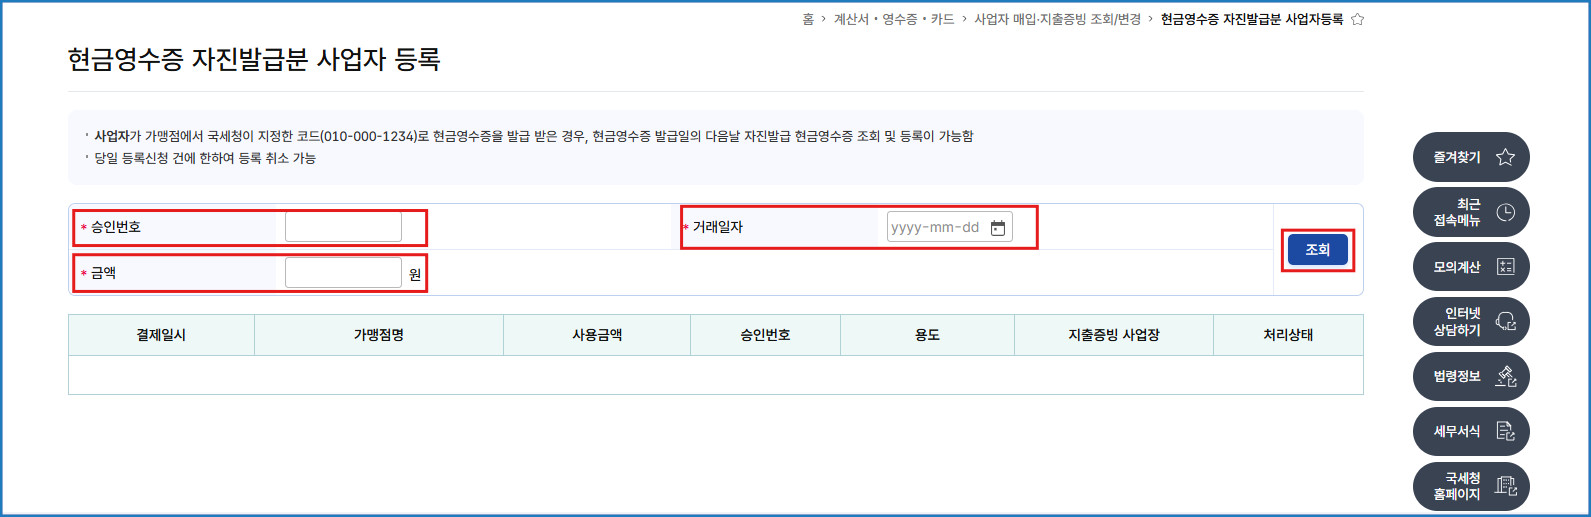The width and height of the screenshot is (1591, 517).
Task: Open the calendar picker in 거래일자 field
Action: 997,228
